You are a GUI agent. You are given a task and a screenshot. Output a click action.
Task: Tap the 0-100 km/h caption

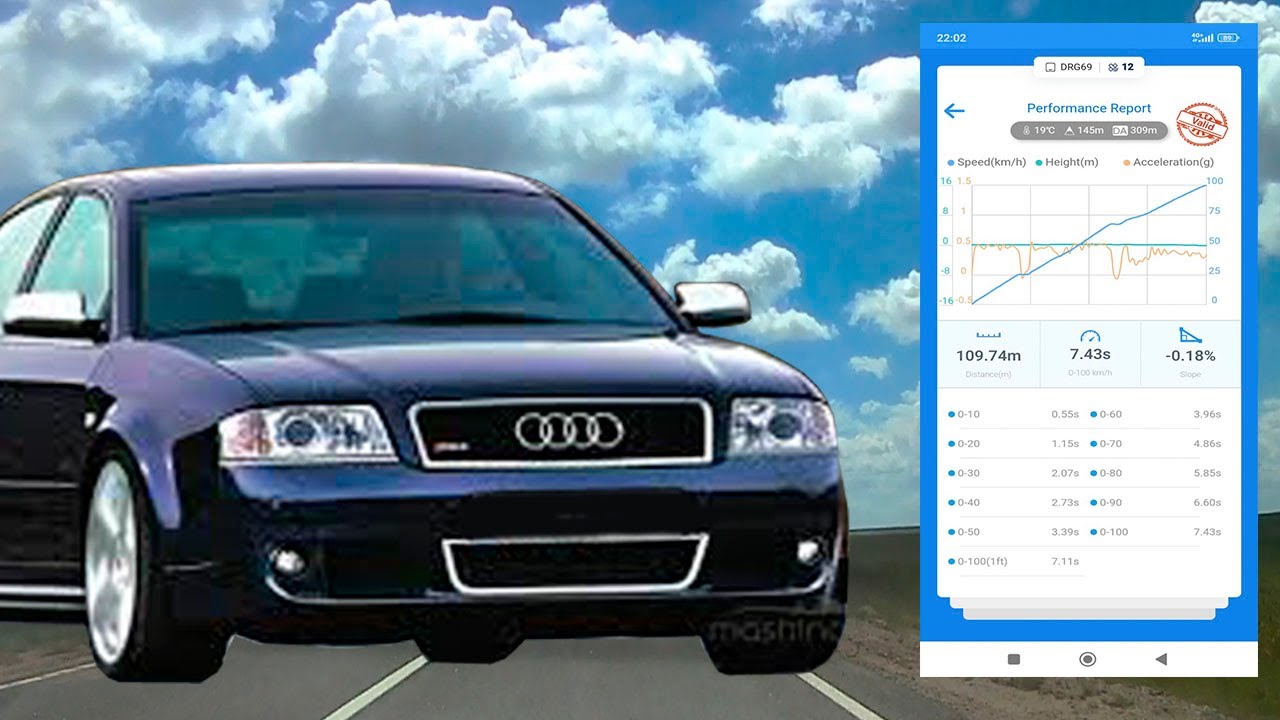(x=1090, y=373)
